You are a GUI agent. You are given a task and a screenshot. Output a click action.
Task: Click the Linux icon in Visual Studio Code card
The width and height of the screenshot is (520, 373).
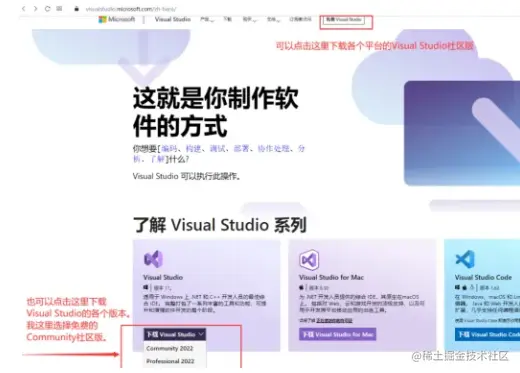coord(472,287)
